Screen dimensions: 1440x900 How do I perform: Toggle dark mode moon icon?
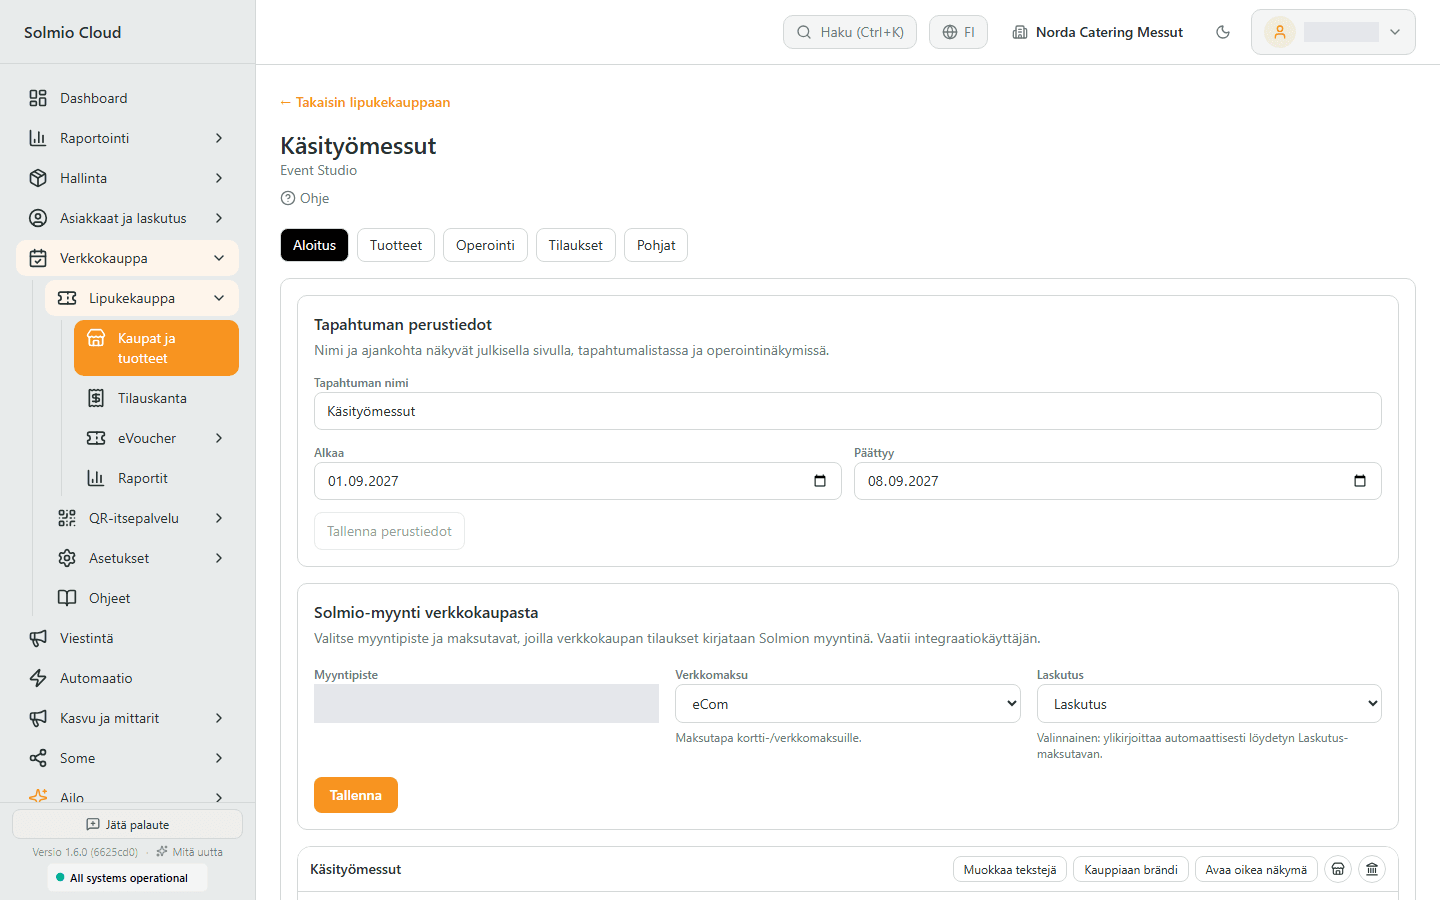coord(1222,32)
